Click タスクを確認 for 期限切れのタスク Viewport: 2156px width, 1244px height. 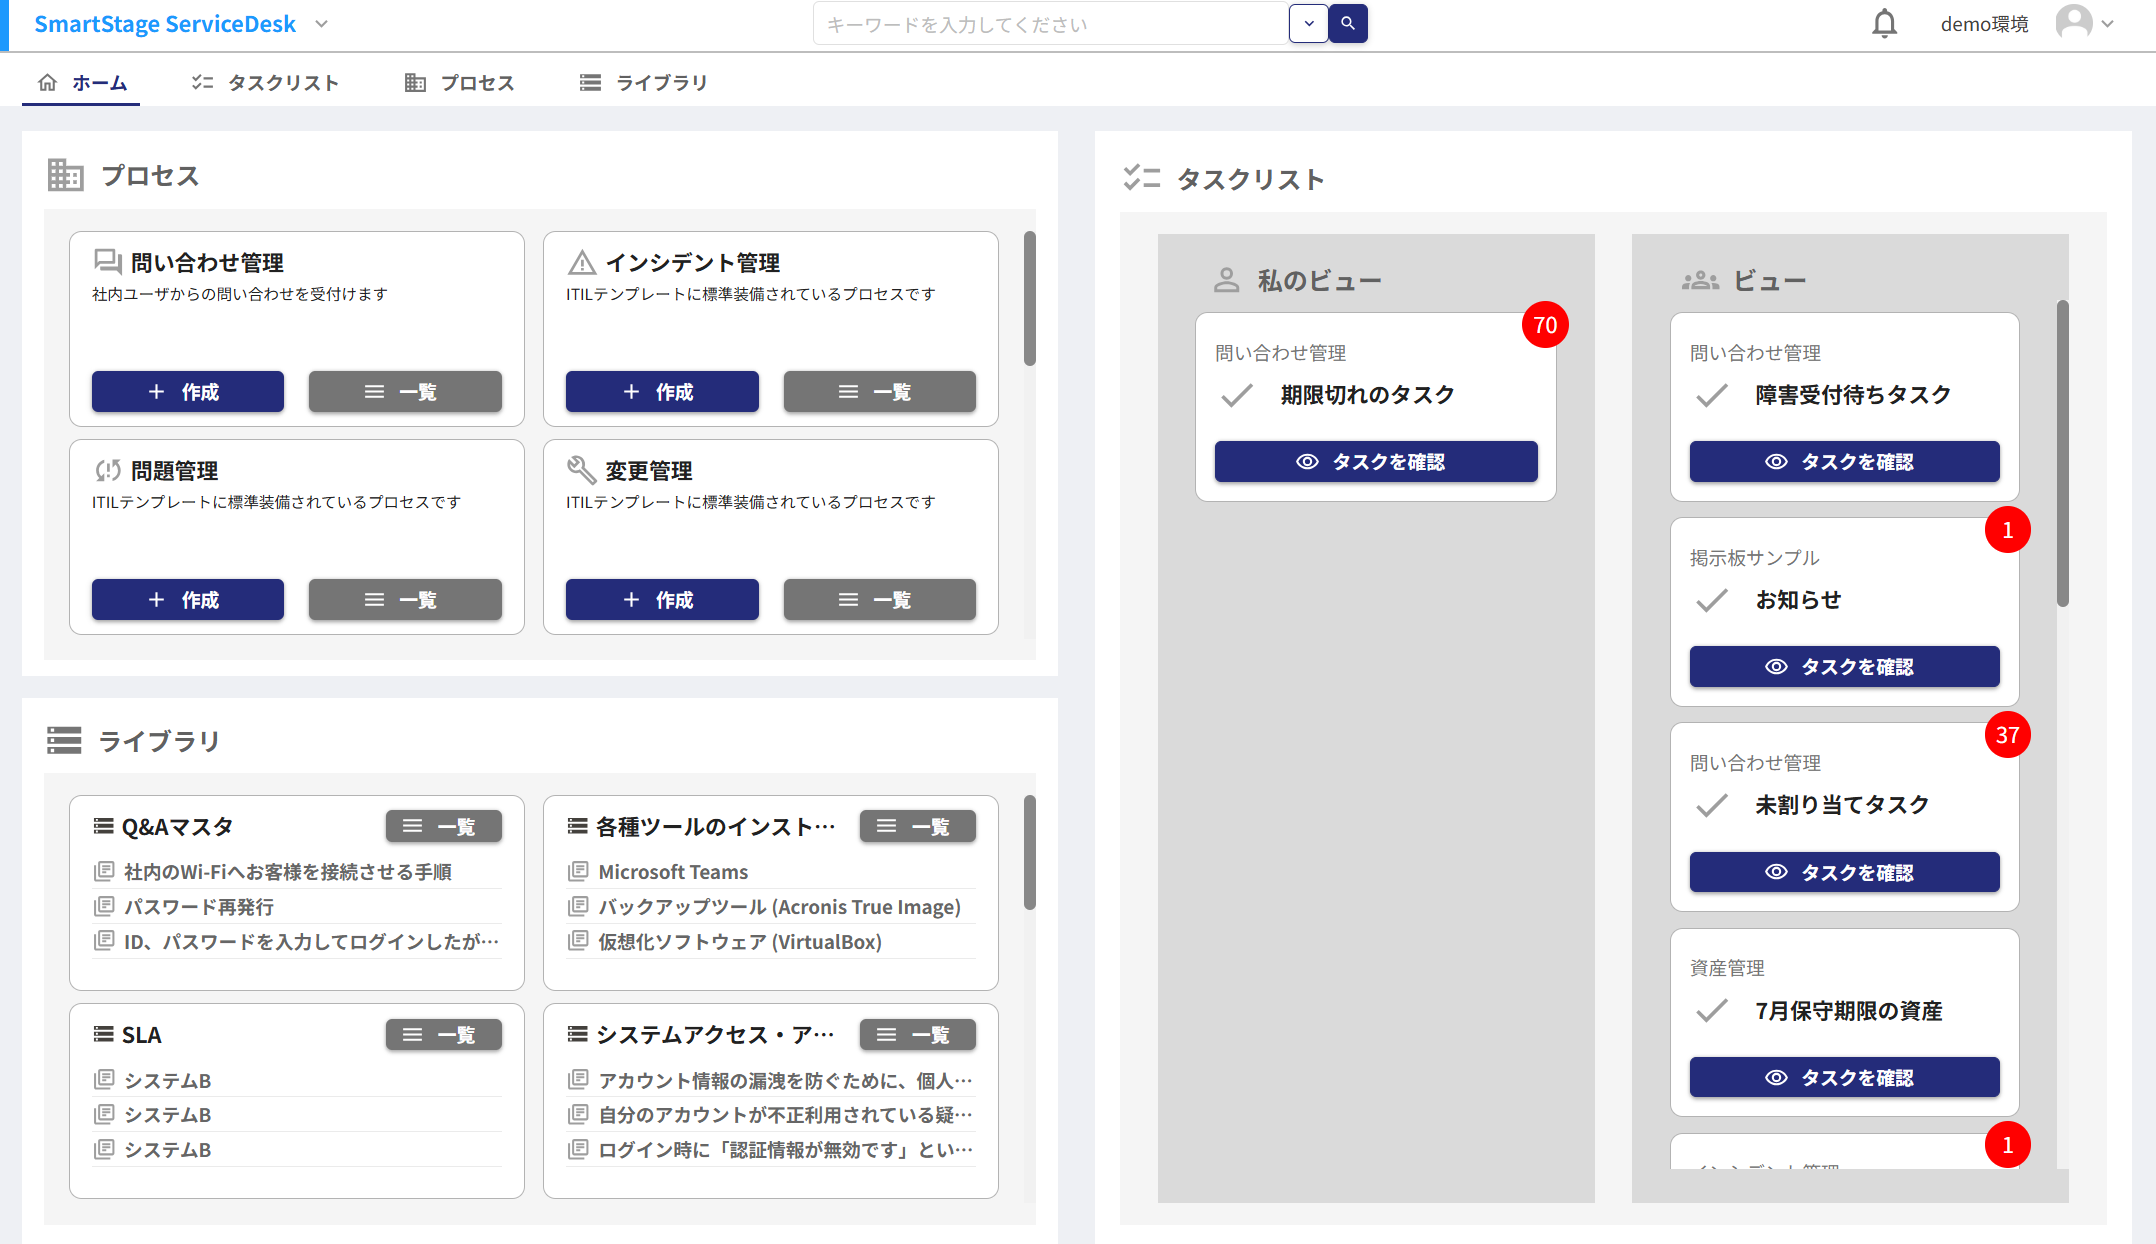tap(1375, 461)
